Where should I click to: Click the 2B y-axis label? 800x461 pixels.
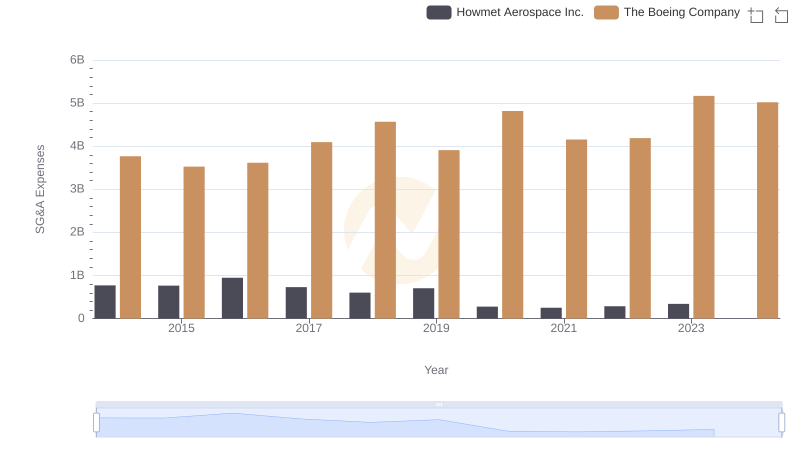tap(77, 232)
